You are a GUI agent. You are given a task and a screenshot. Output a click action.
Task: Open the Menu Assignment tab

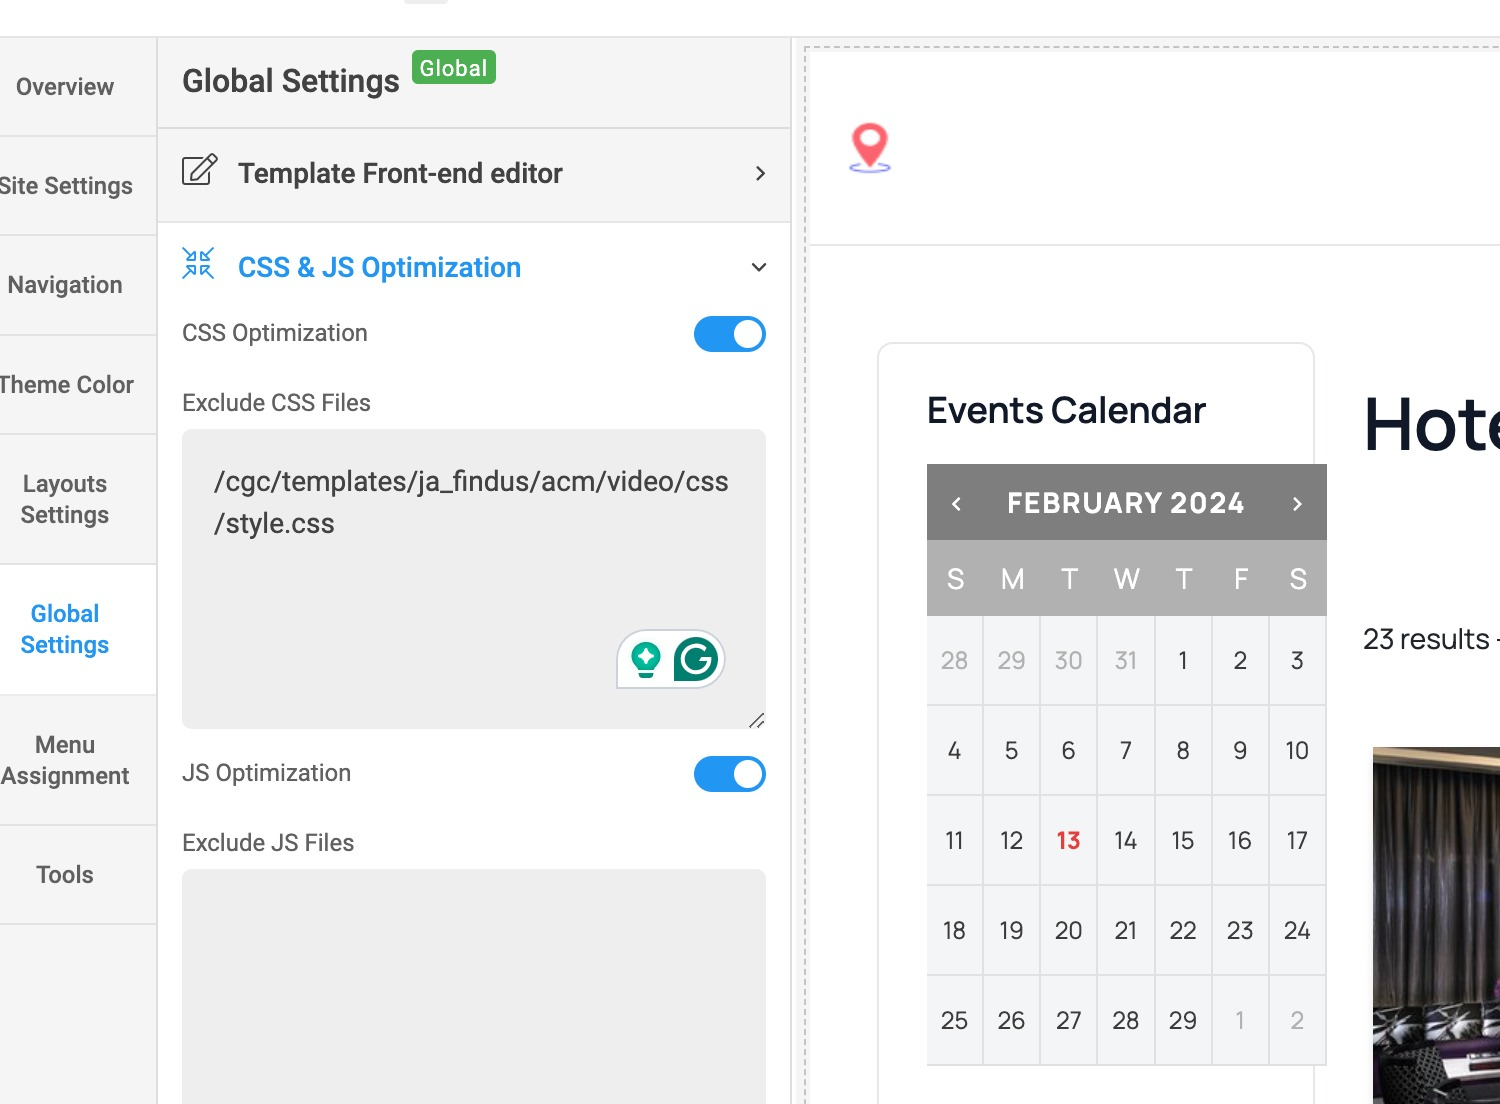[x=65, y=760]
